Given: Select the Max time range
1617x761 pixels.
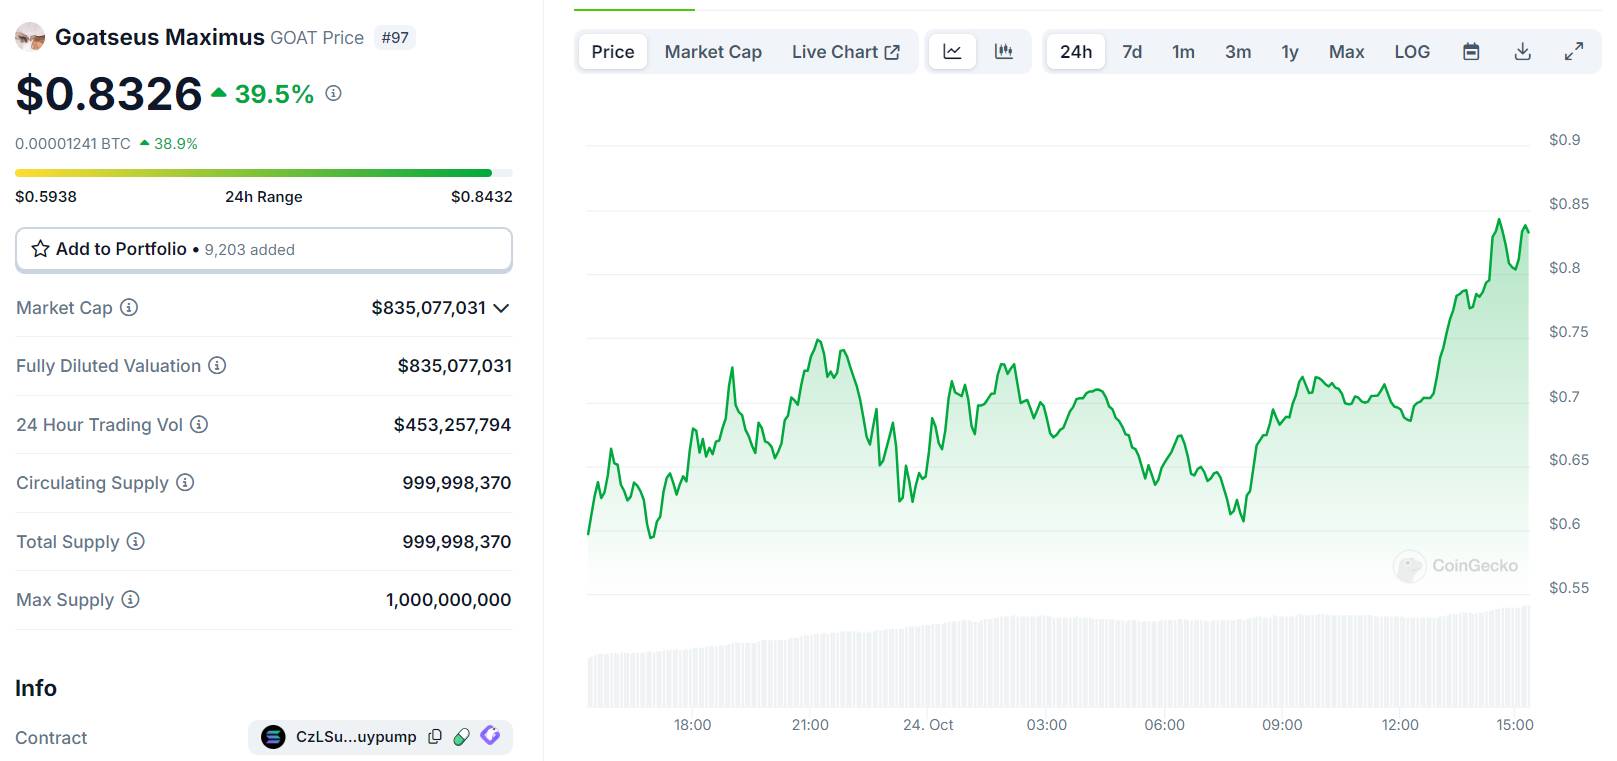Looking at the screenshot, I should pyautogui.click(x=1347, y=52).
